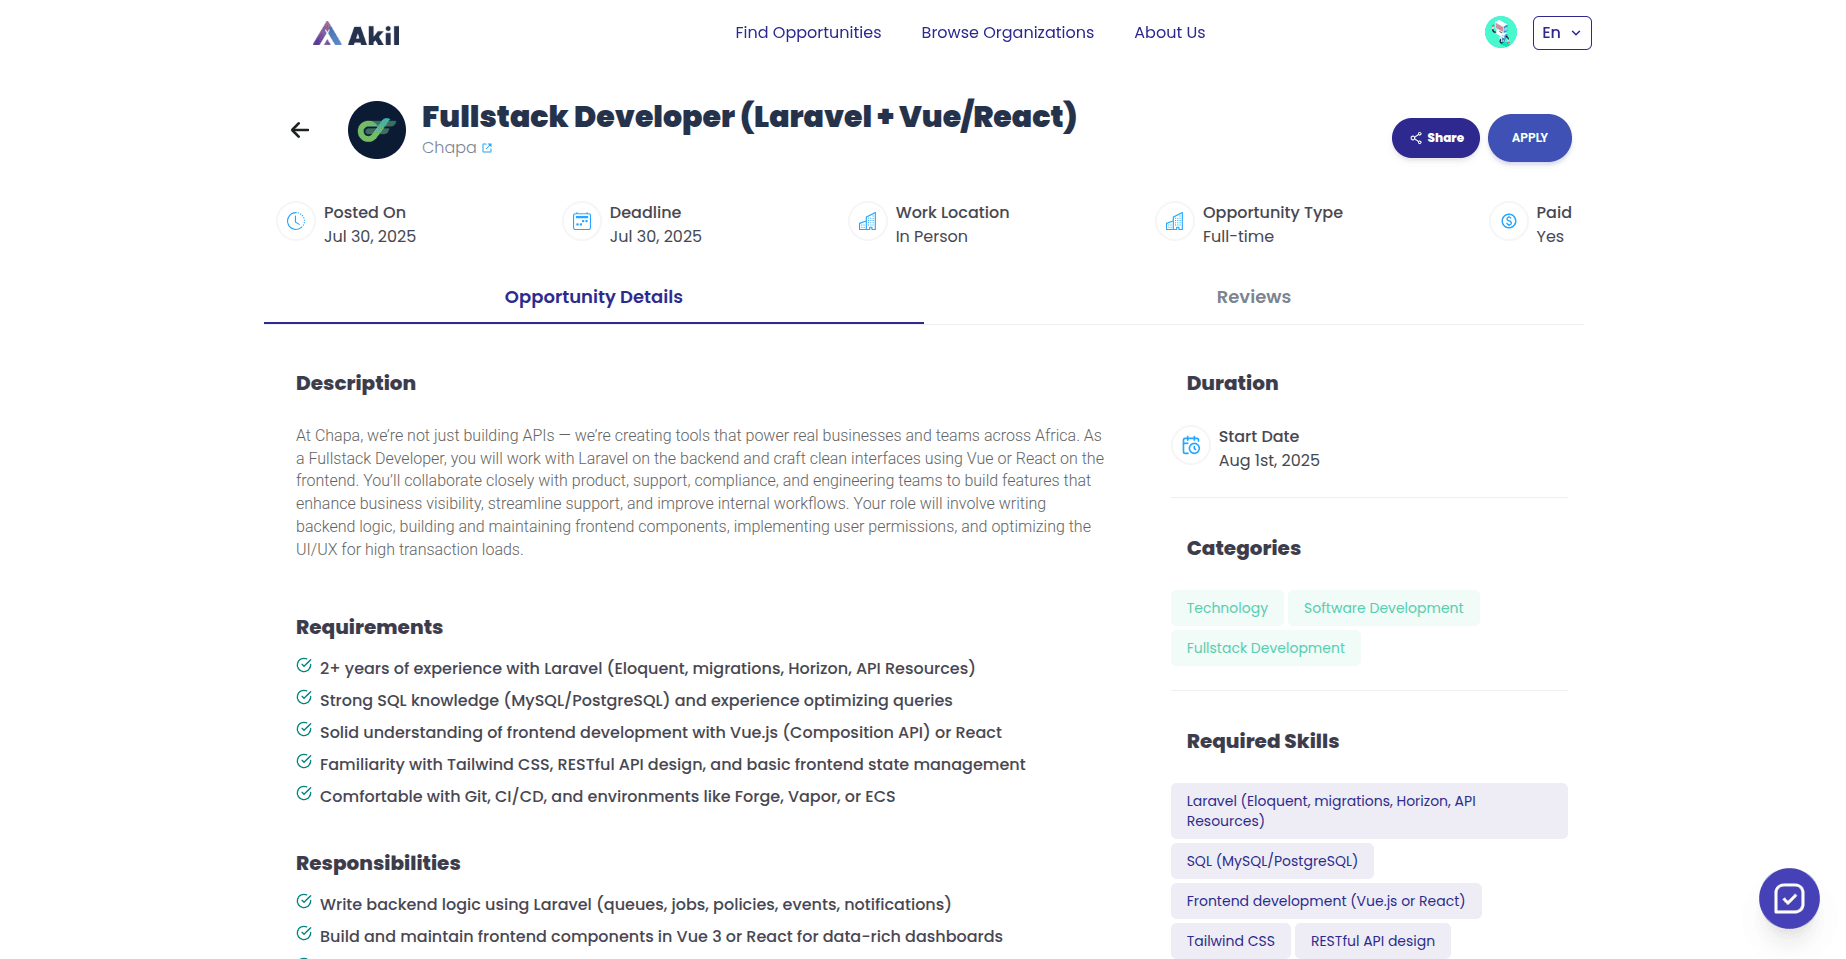Select the Software Development category tag
The image size is (1846, 959).
[1384, 608]
